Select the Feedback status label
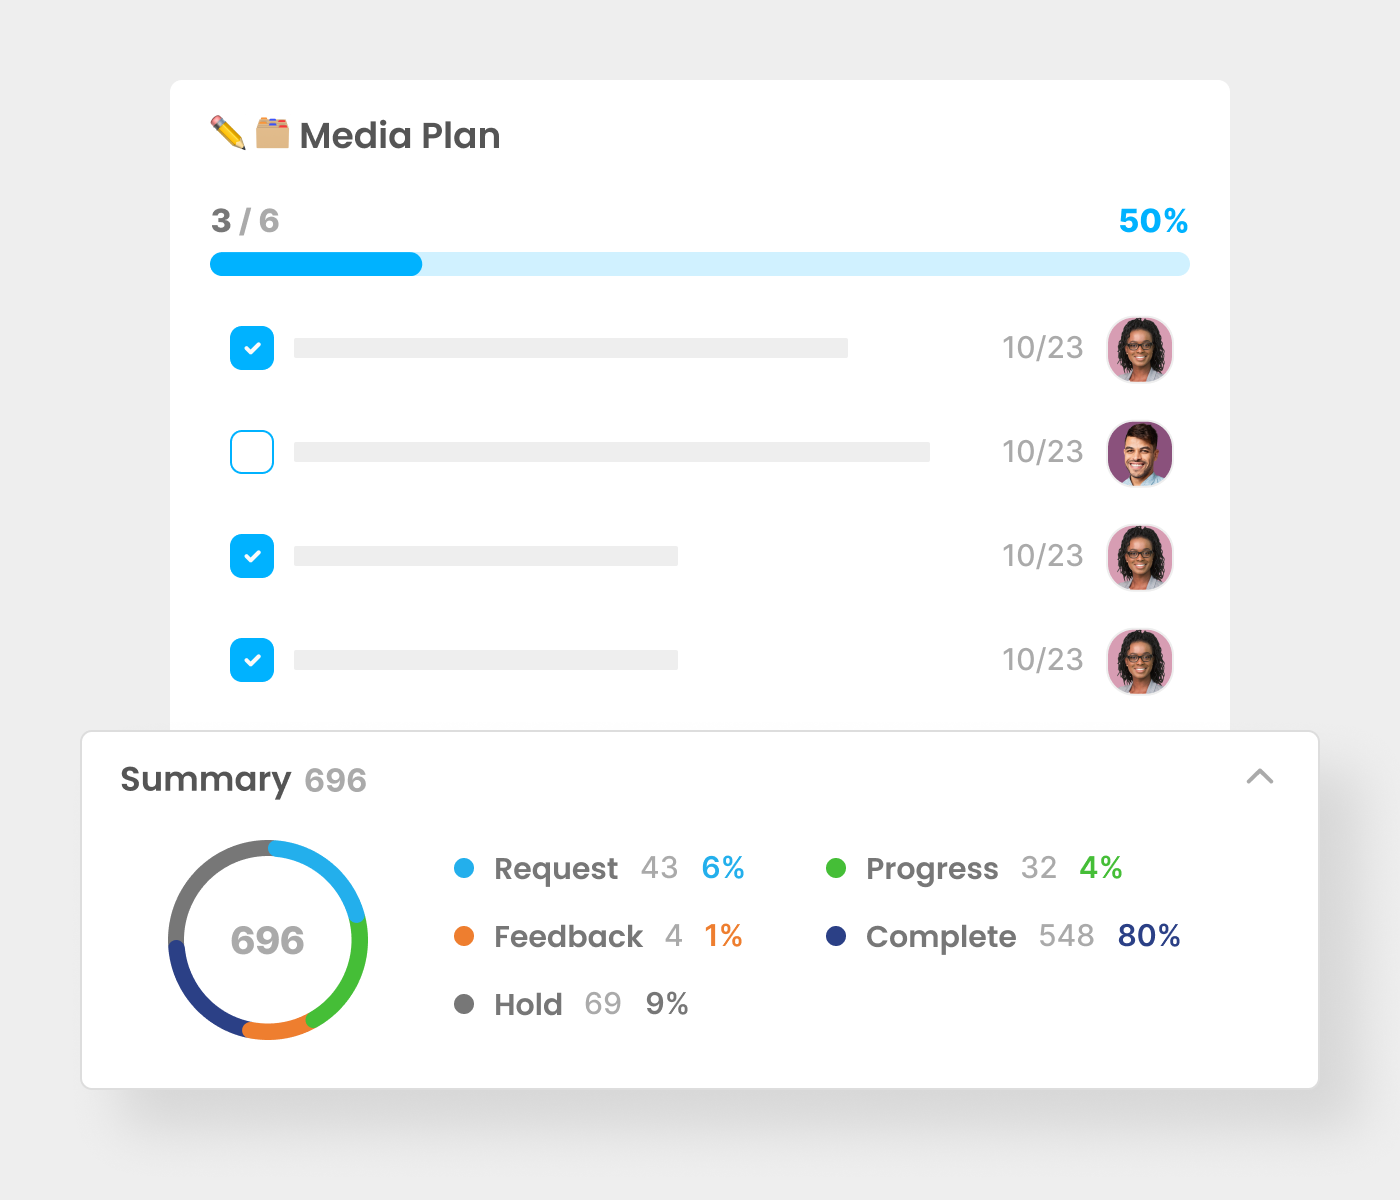The width and height of the screenshot is (1400, 1200). click(568, 937)
